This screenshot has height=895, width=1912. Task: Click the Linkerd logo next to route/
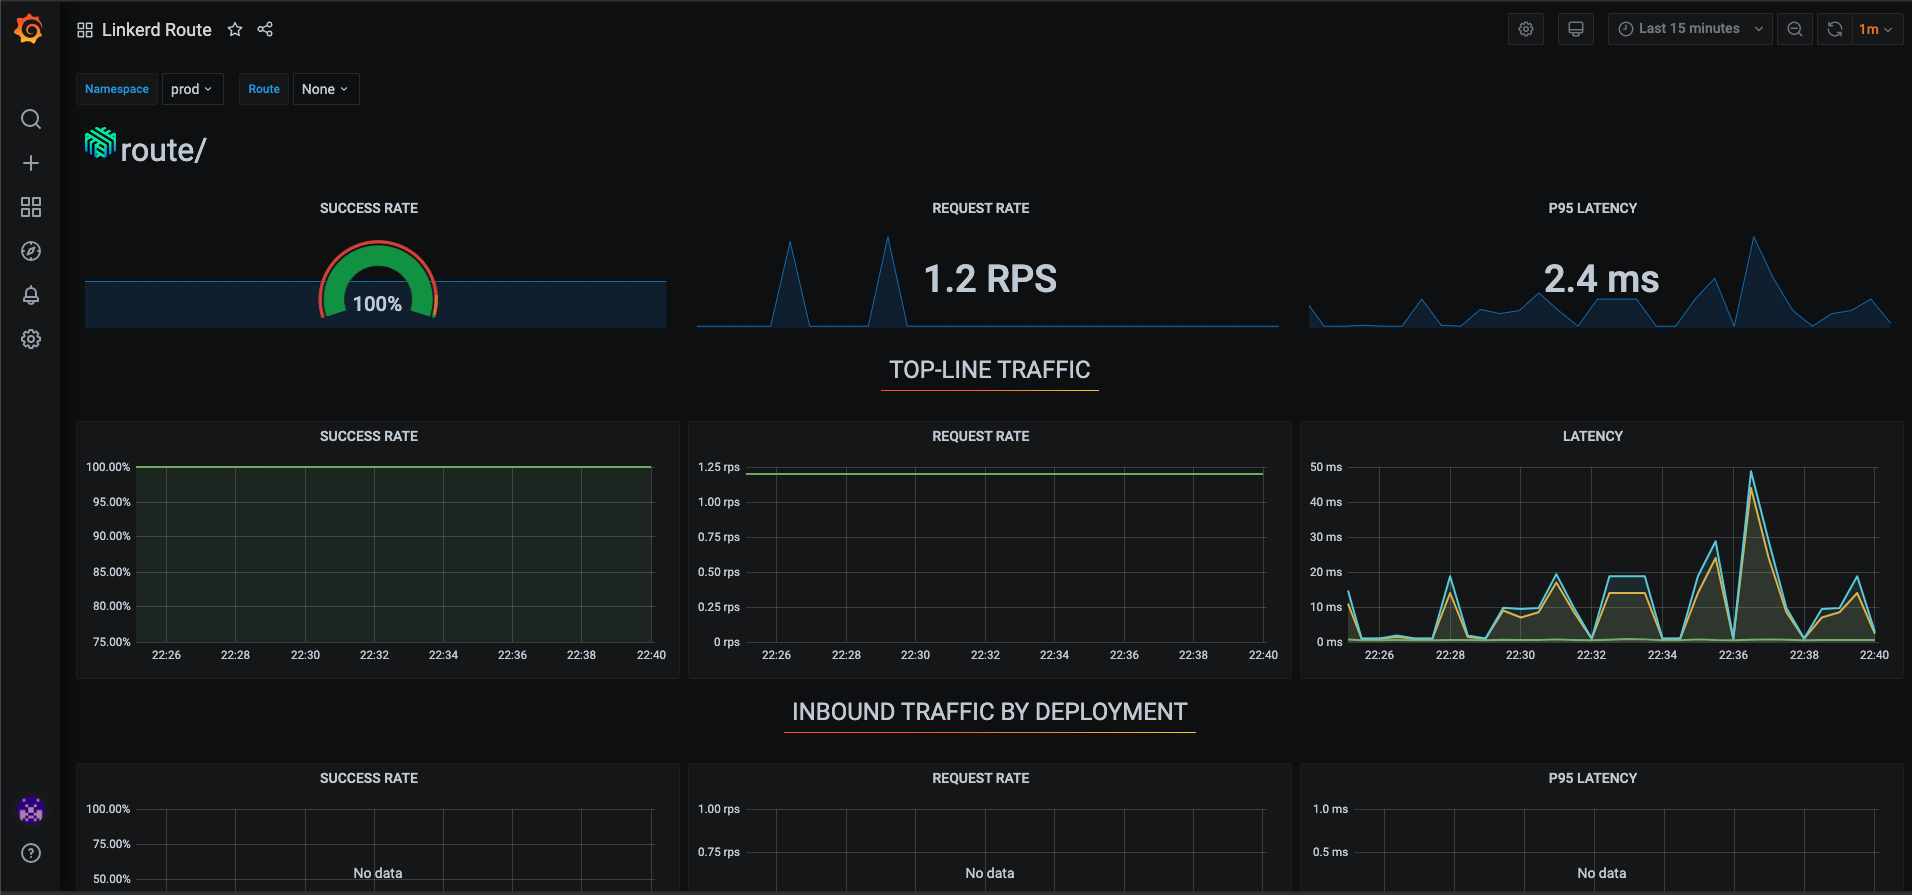click(100, 143)
